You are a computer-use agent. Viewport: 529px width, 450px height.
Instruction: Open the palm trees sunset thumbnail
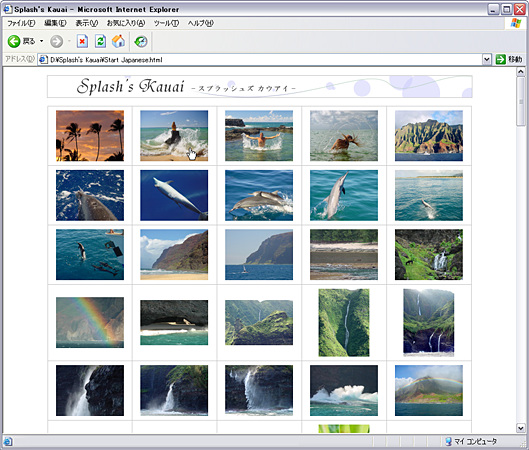click(90, 136)
